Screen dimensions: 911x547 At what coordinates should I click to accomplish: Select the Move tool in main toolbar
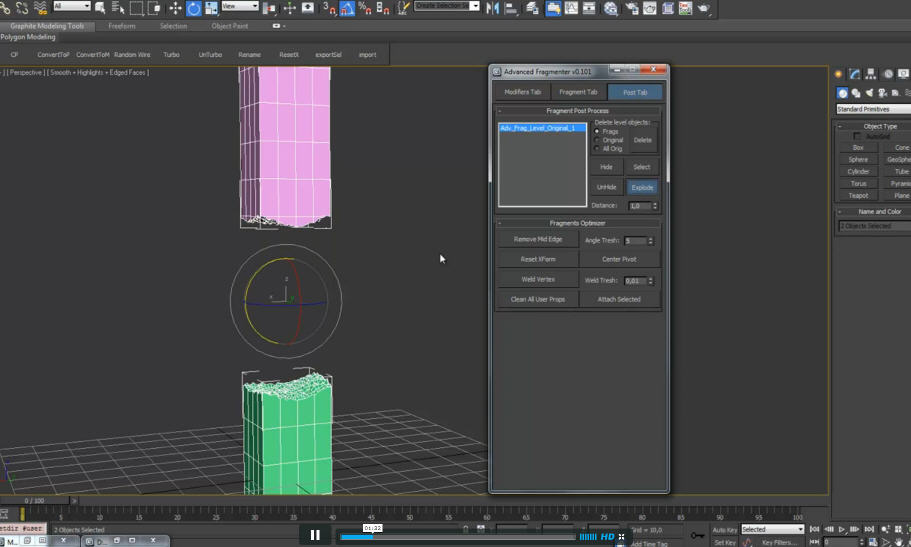coord(176,8)
